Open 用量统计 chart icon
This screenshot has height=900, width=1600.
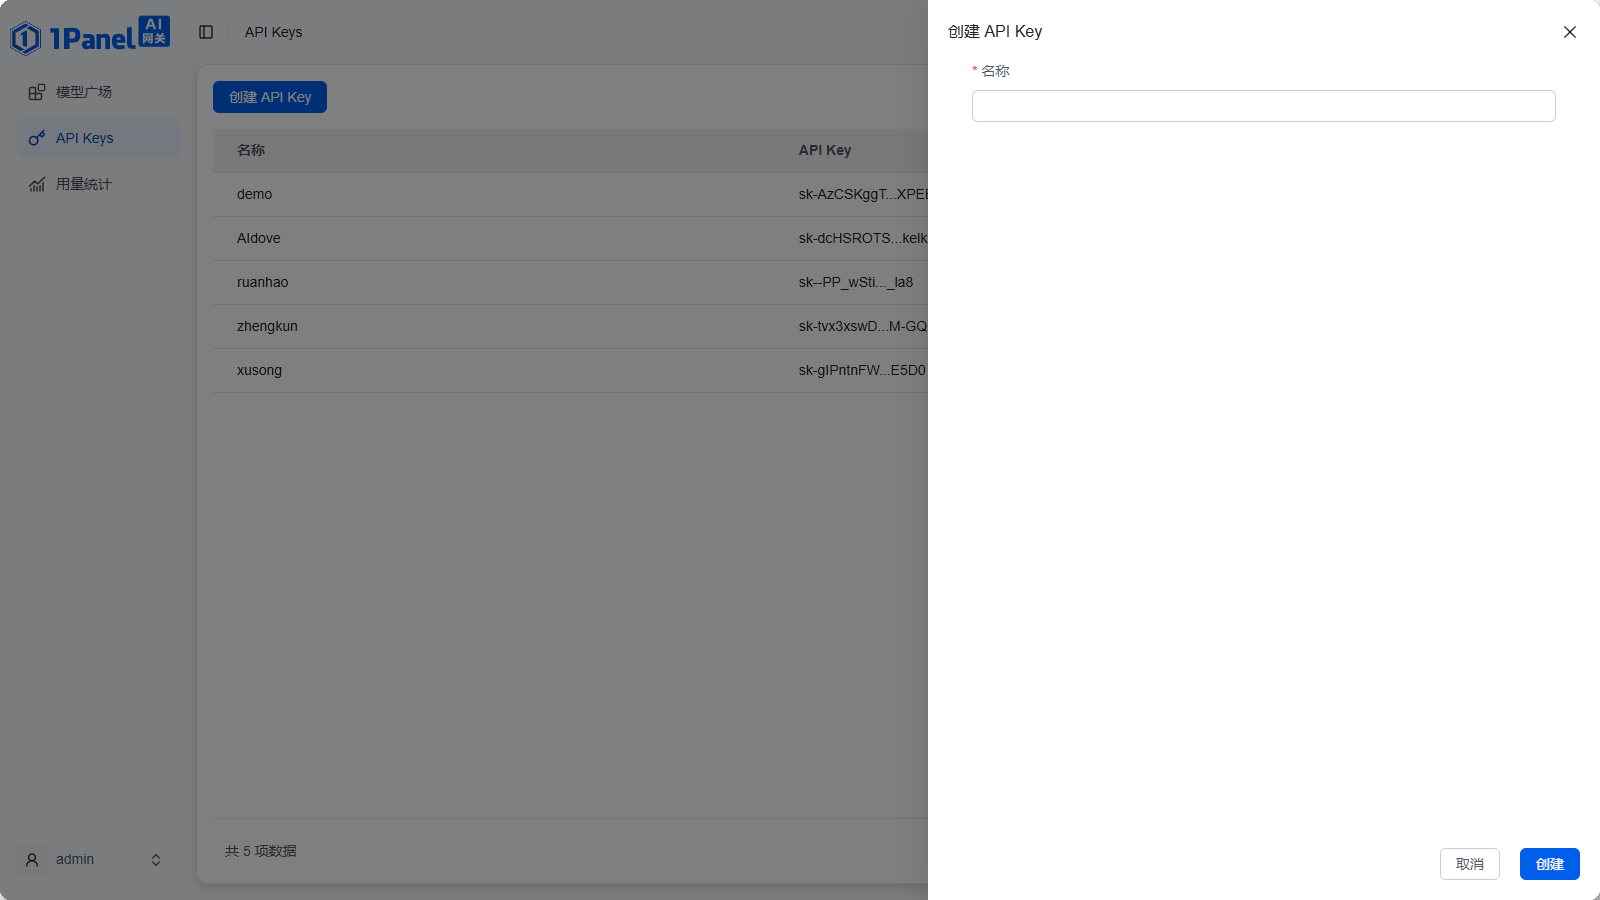pyautogui.click(x=37, y=184)
